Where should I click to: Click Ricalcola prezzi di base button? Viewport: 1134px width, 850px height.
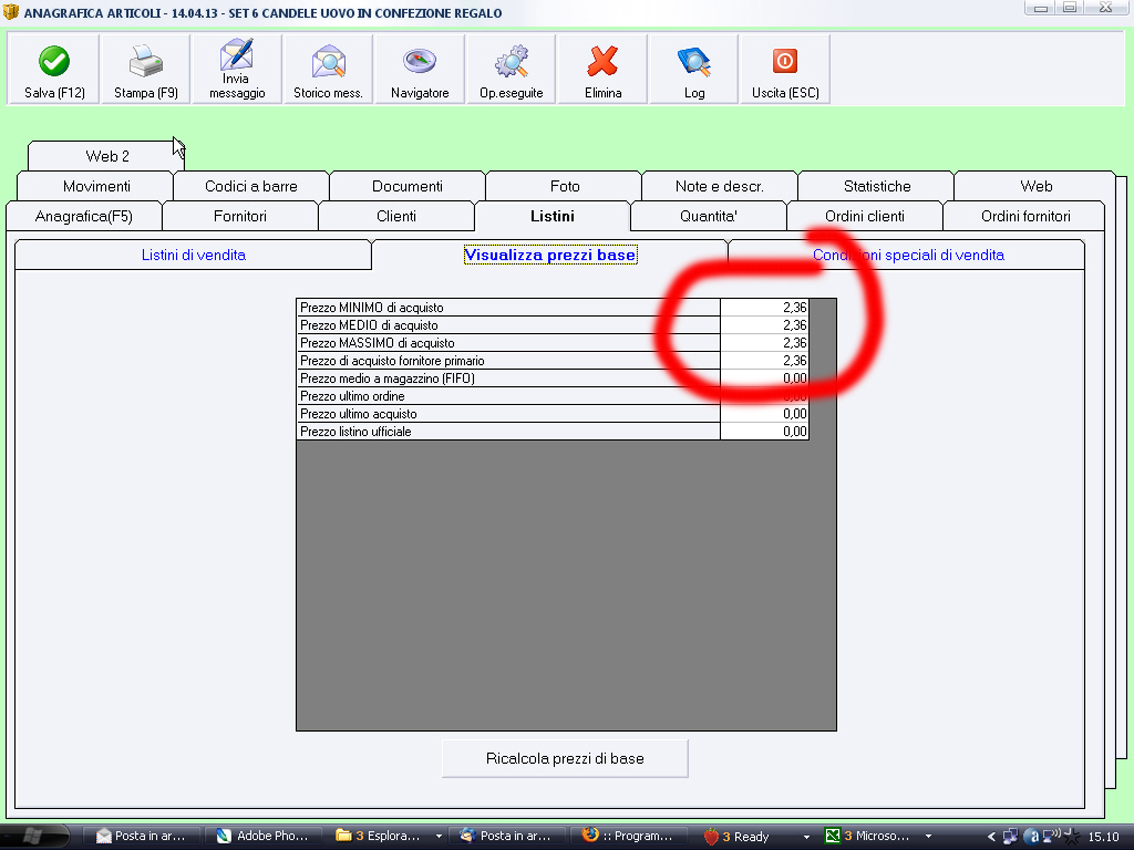[565, 758]
